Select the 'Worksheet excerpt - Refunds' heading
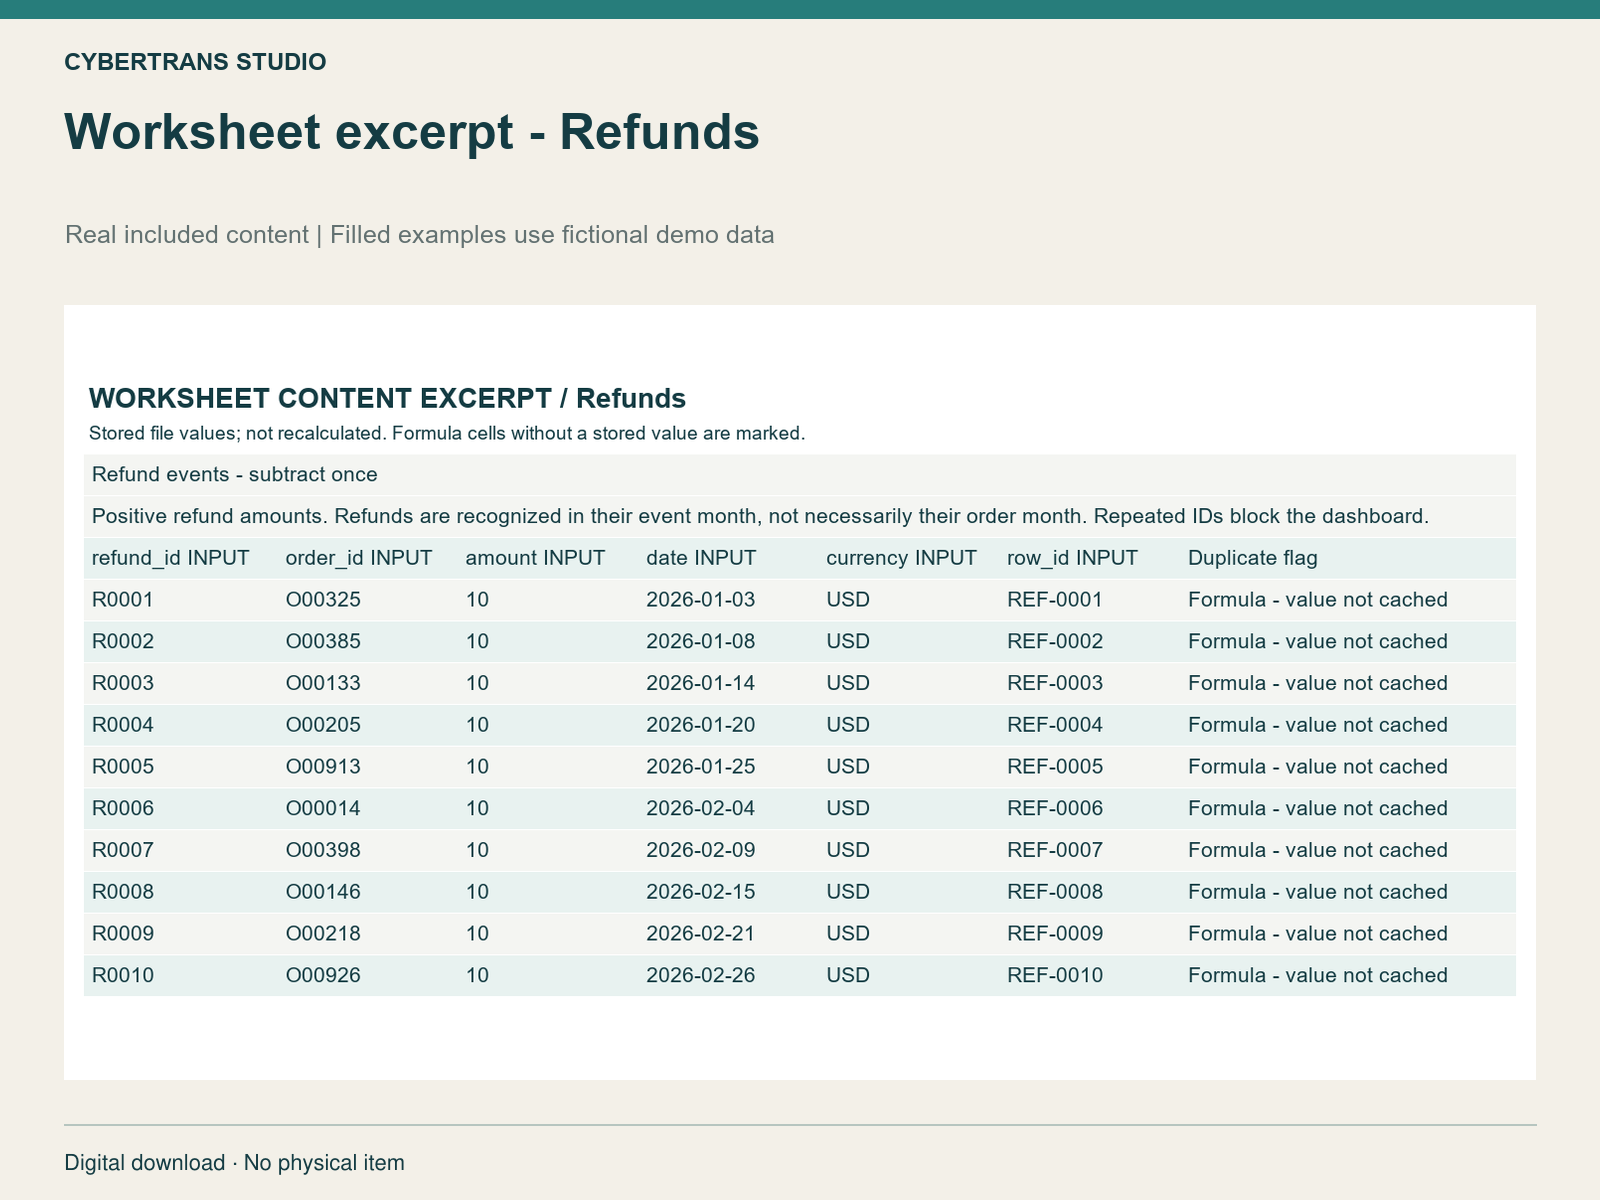 point(412,132)
